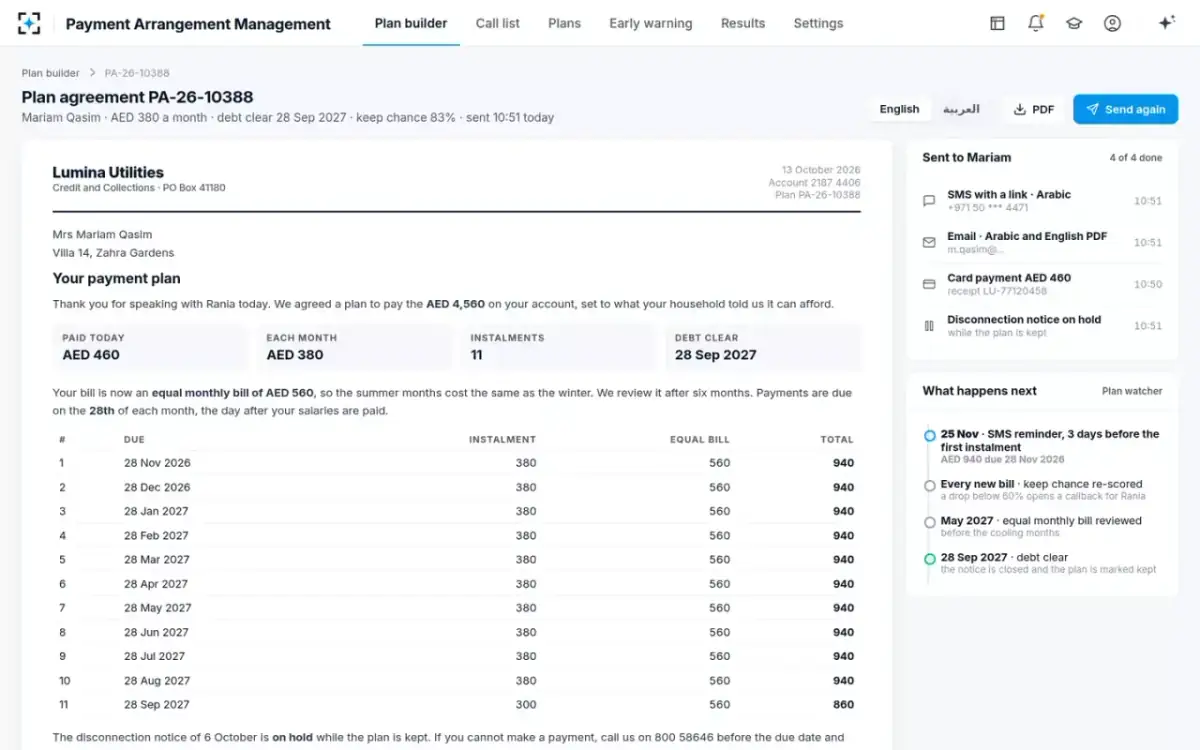
Task: Click the Each month AED 380 card
Action: pyautogui.click(x=354, y=347)
